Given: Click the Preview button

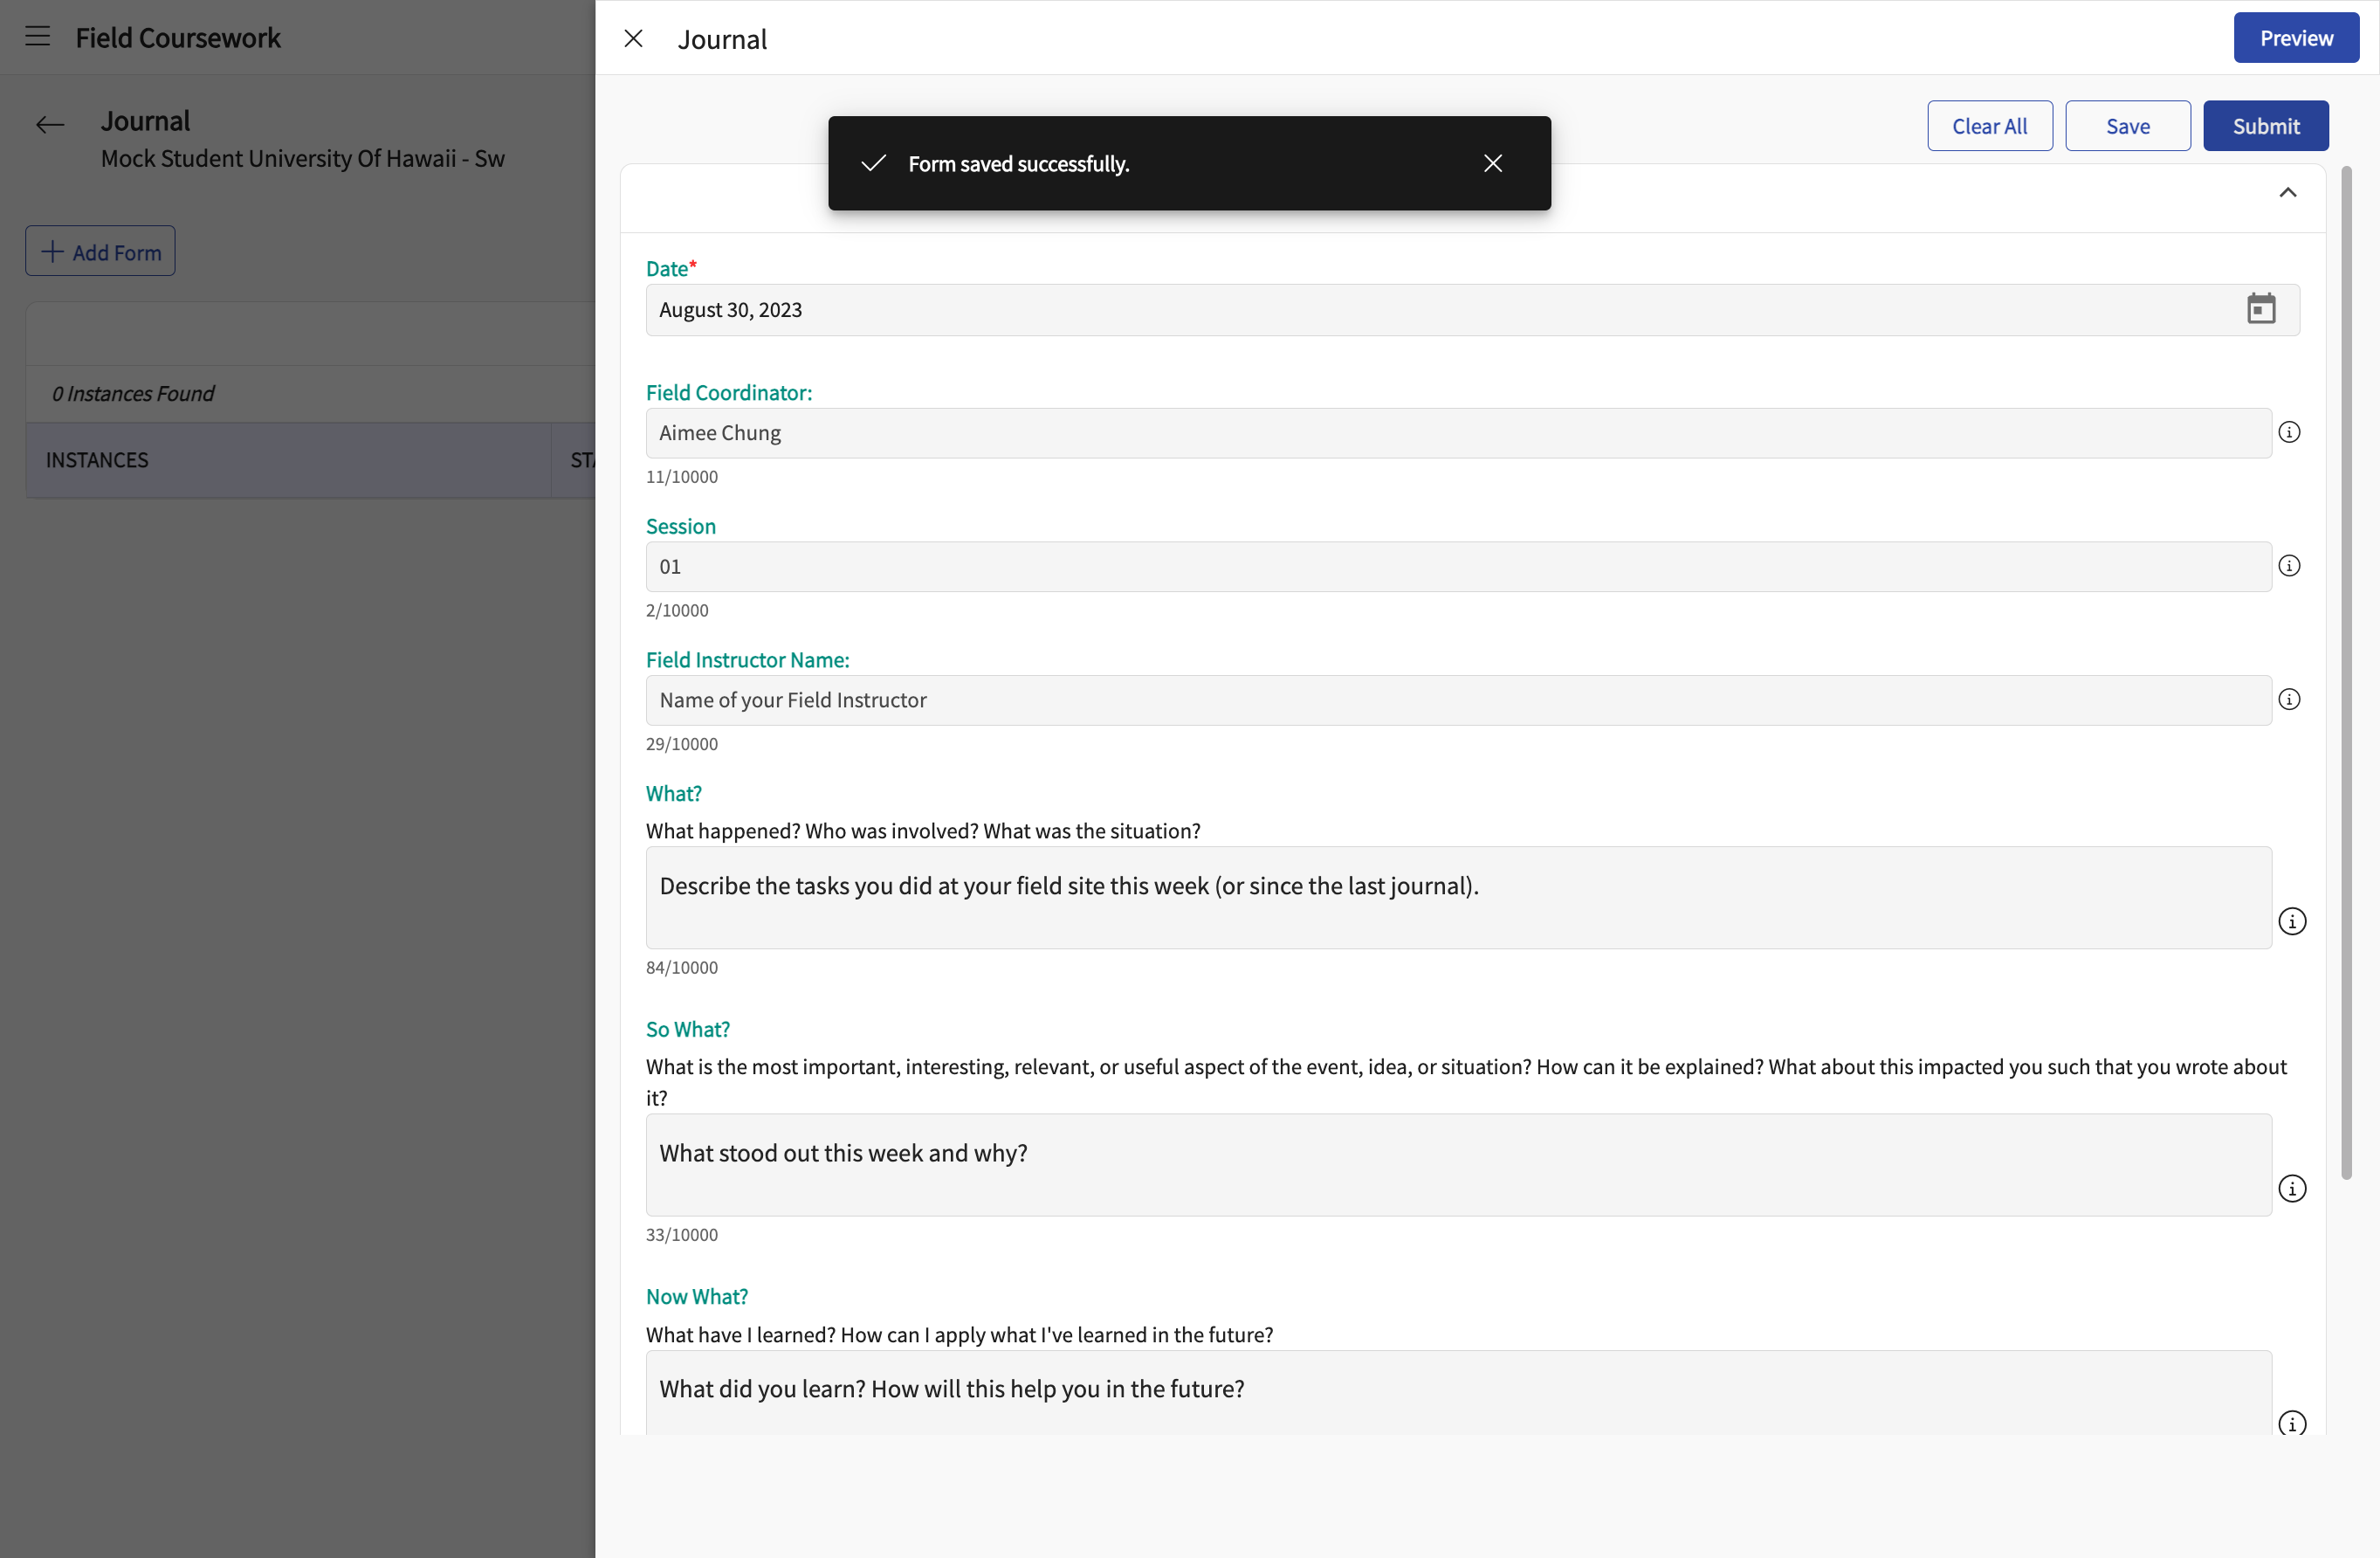Looking at the screenshot, I should coord(2296,38).
